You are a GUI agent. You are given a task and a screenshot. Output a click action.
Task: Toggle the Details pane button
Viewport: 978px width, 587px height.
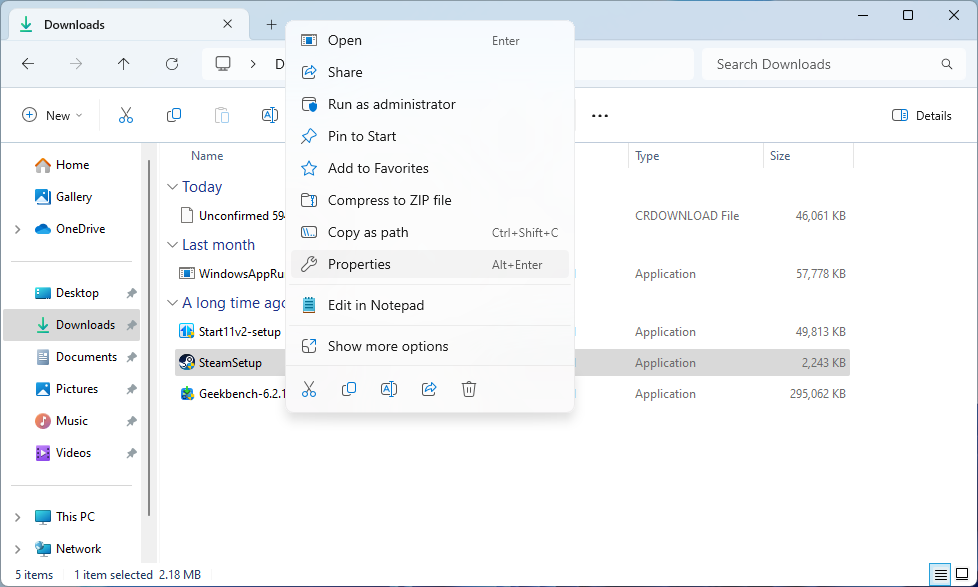[922, 115]
